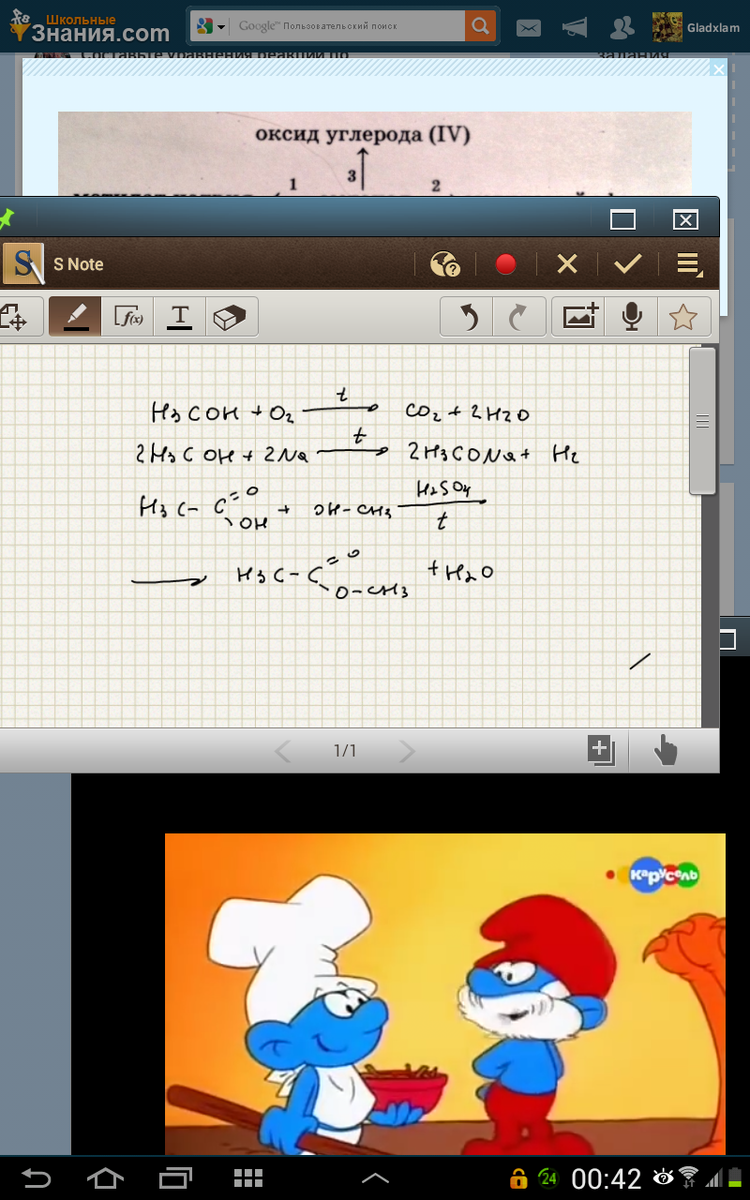This screenshot has width=750, height=1200.
Task: Redo the last stroke
Action: (x=519, y=317)
